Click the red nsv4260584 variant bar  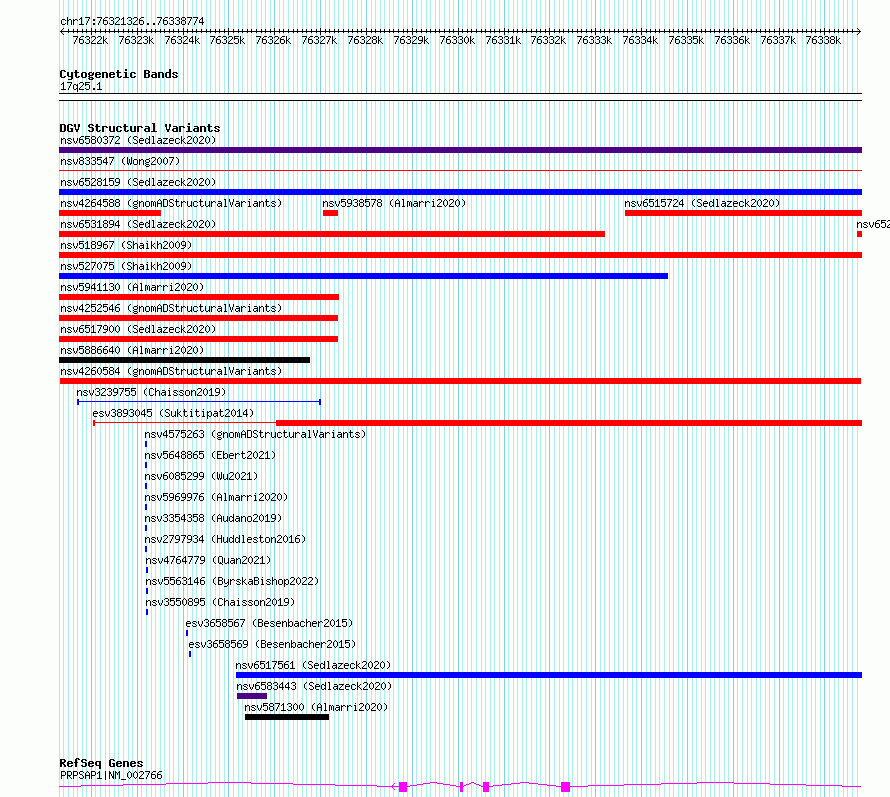460,381
